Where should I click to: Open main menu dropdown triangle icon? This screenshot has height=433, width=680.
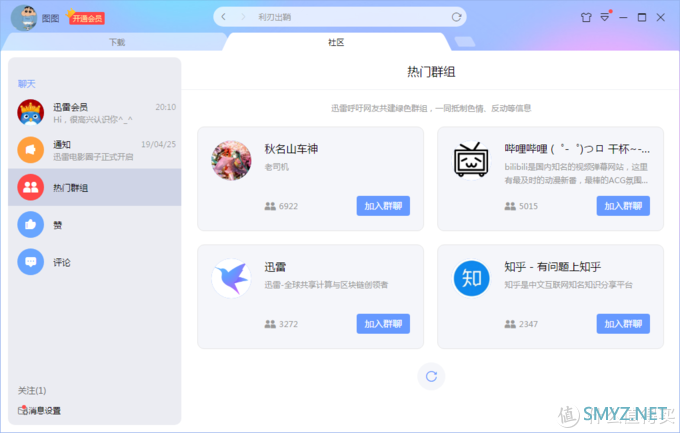(606, 17)
